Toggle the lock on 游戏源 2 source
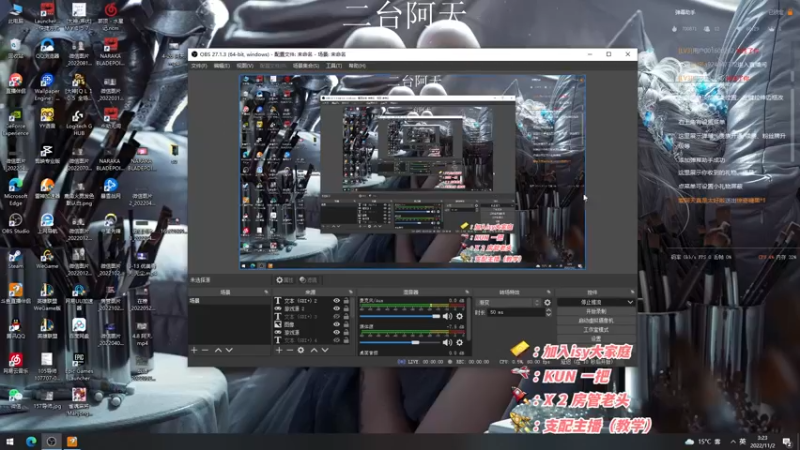800x450 pixels. 346,309
